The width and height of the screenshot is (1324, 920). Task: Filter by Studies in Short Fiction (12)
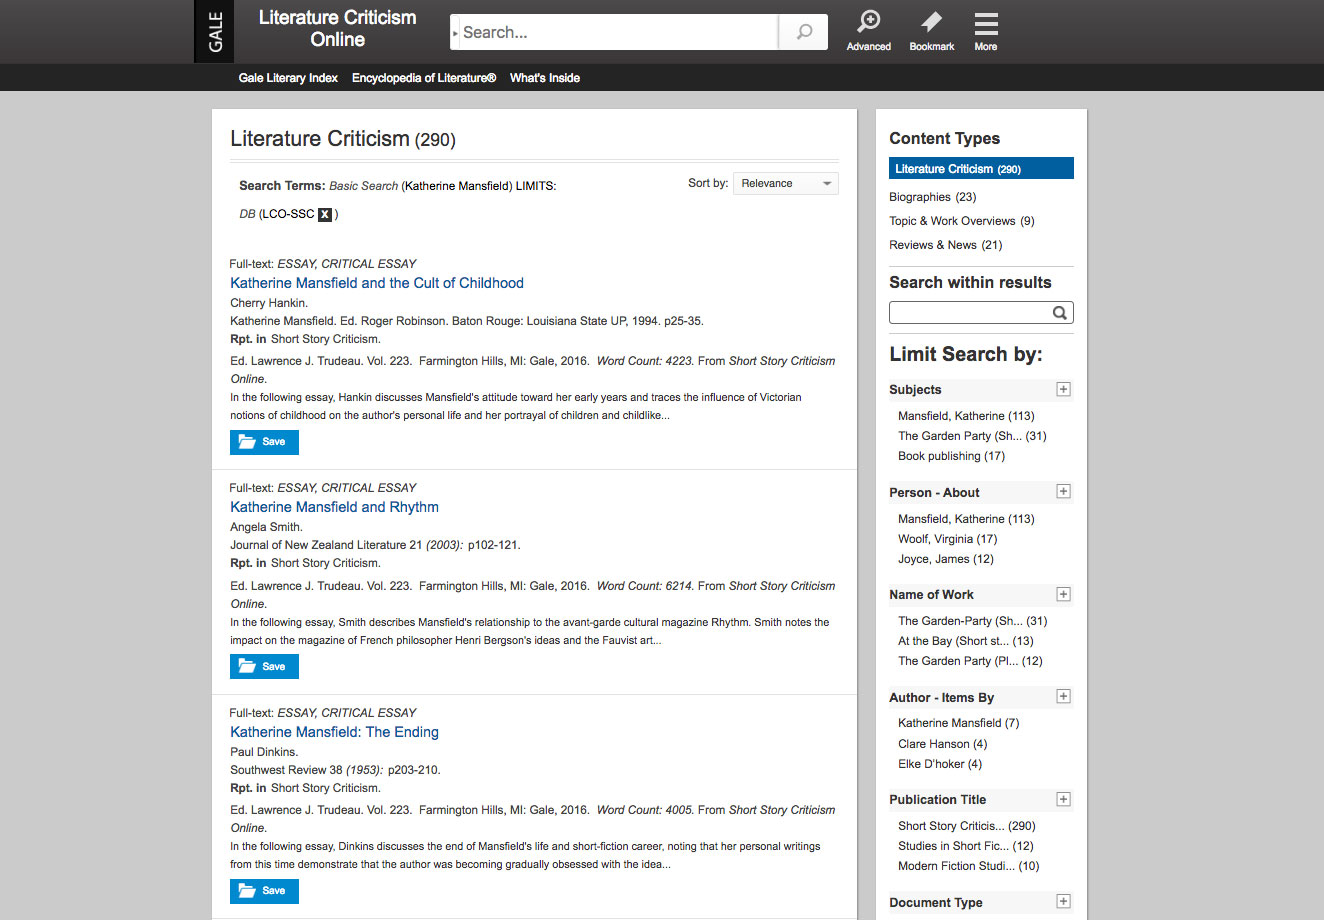coord(966,846)
